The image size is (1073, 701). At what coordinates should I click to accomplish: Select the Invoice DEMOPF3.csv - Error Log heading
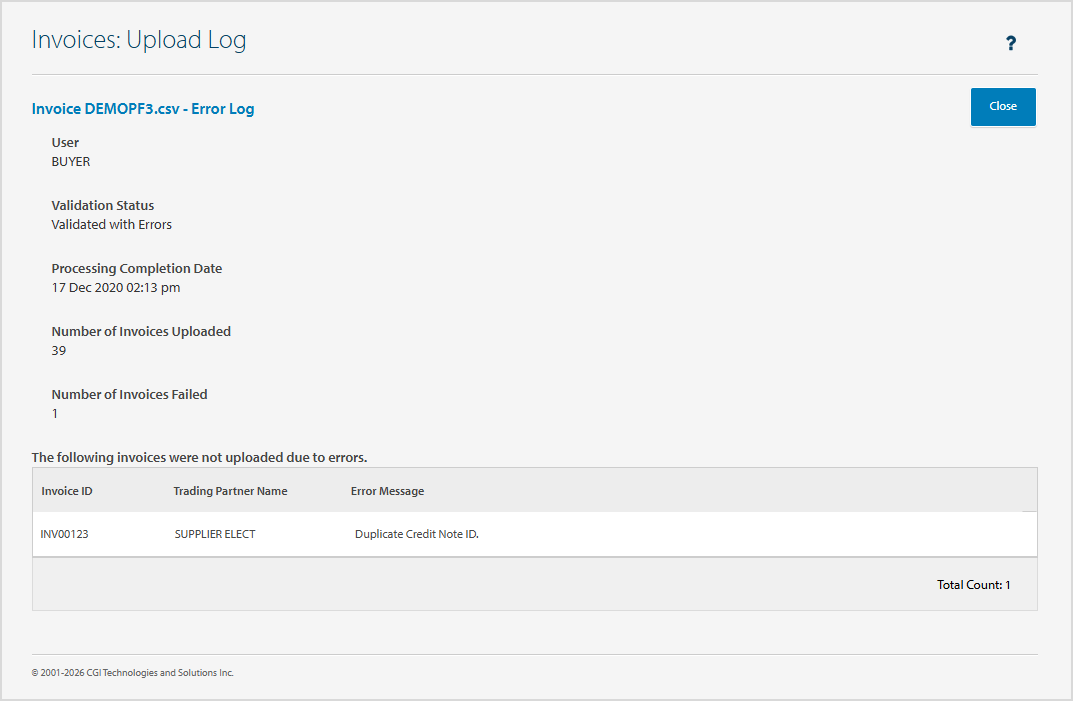coord(143,109)
